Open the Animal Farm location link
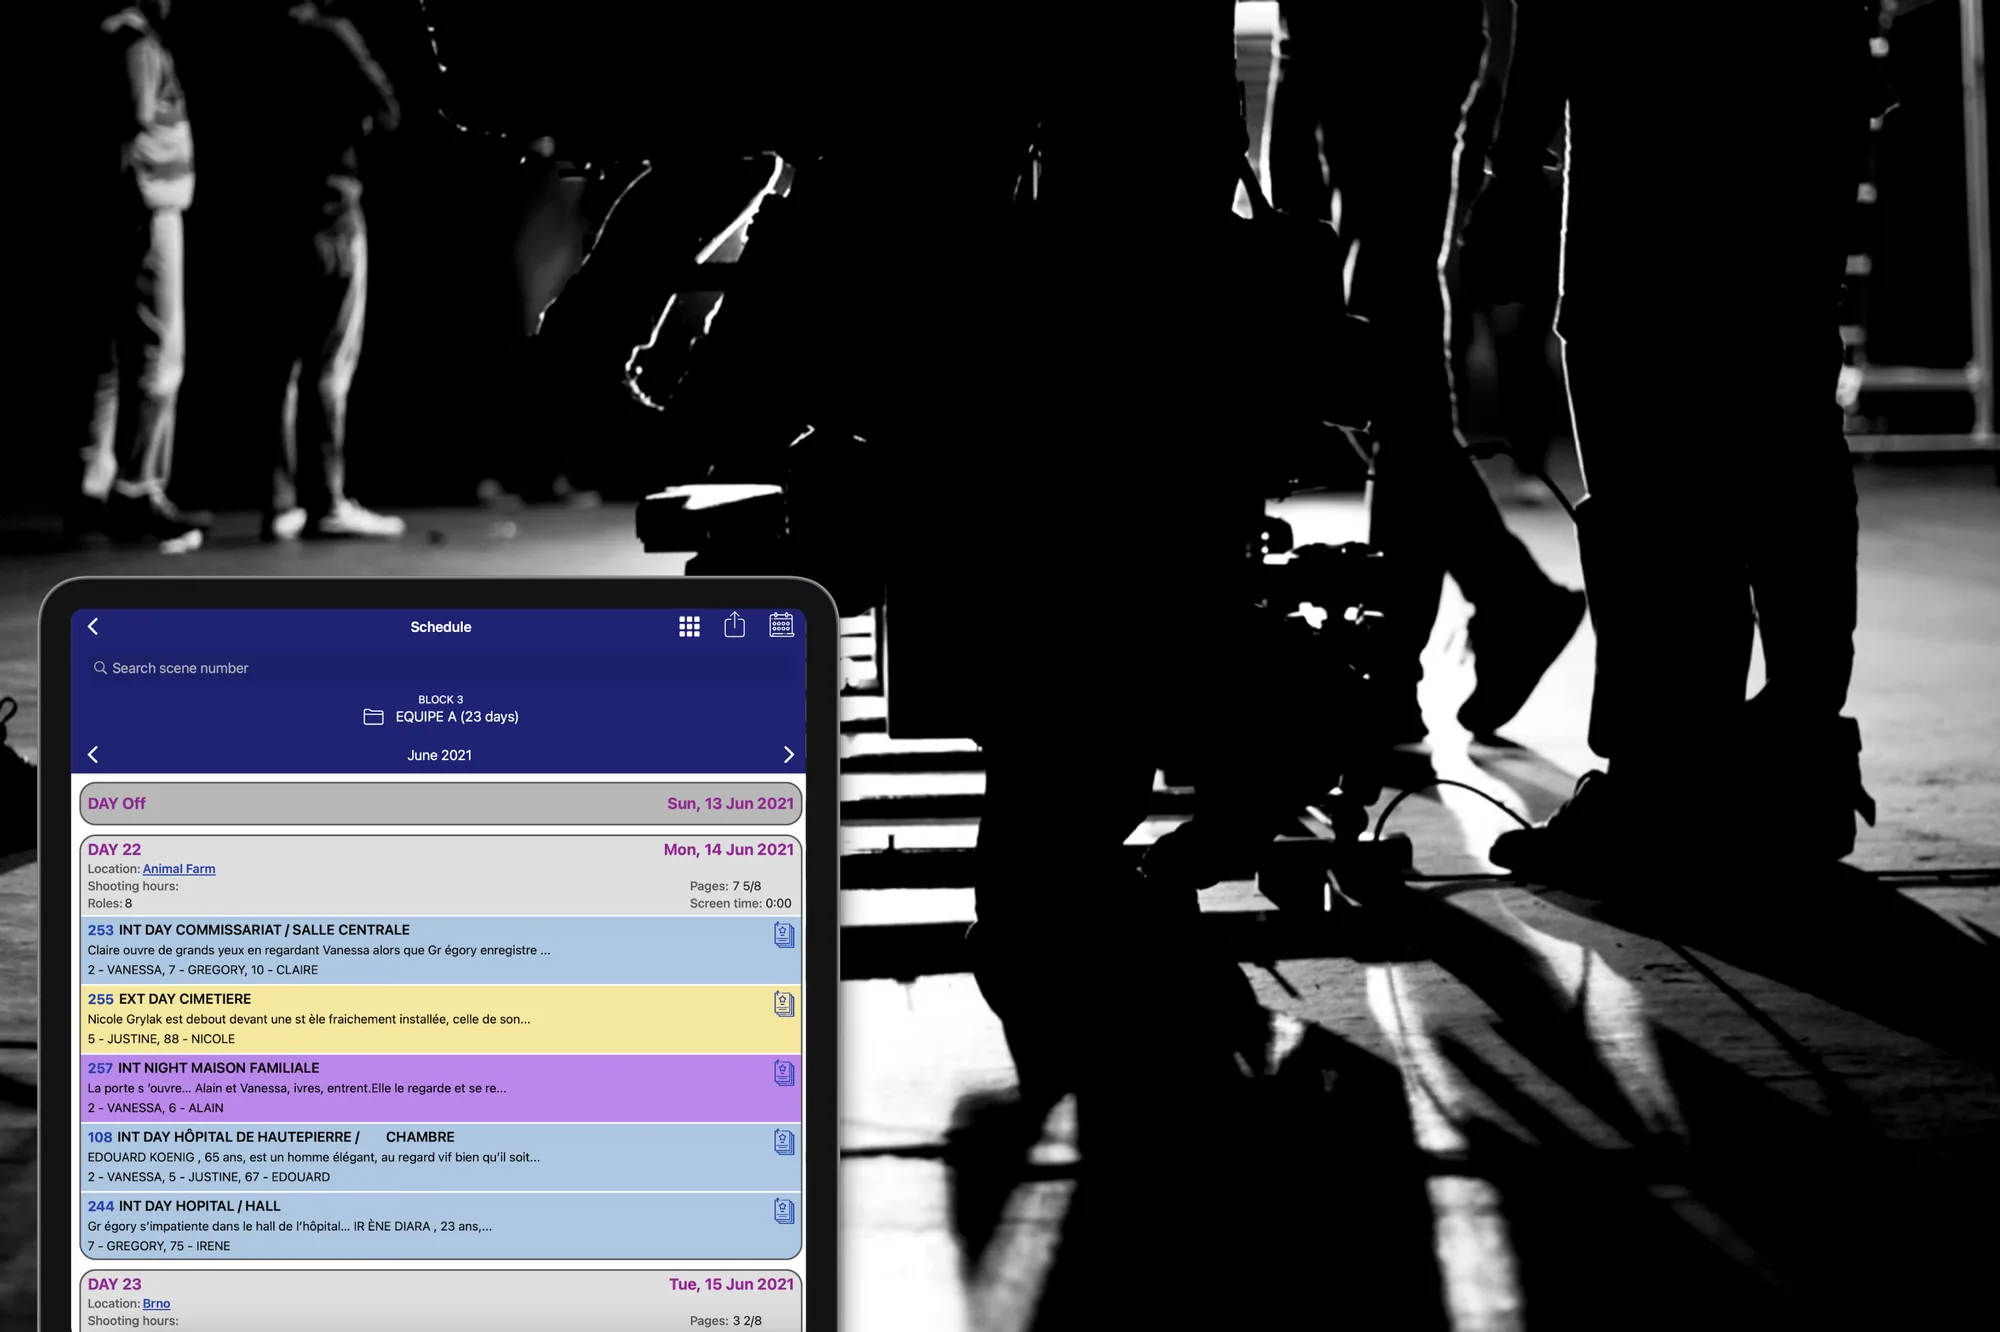The width and height of the screenshot is (2000, 1332). coord(179,869)
